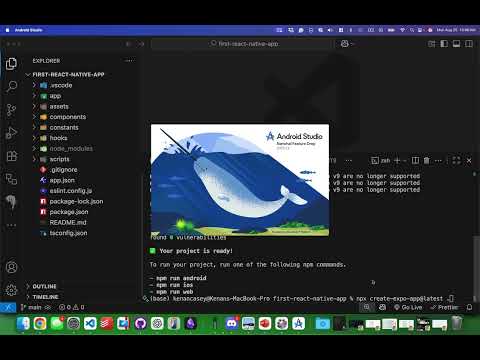This screenshot has height=360, width=480.
Task: Open the Manage gear settings icon
Action: click(x=11, y=290)
